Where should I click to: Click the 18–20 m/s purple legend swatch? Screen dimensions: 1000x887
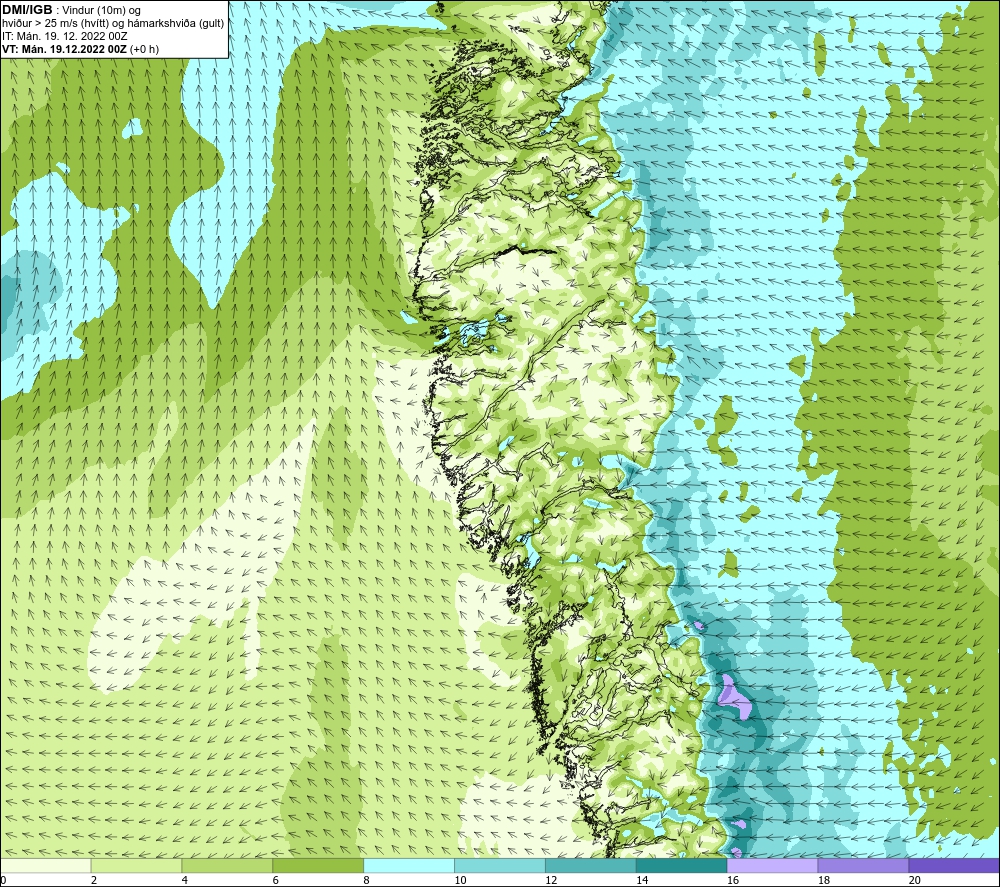pos(863,865)
